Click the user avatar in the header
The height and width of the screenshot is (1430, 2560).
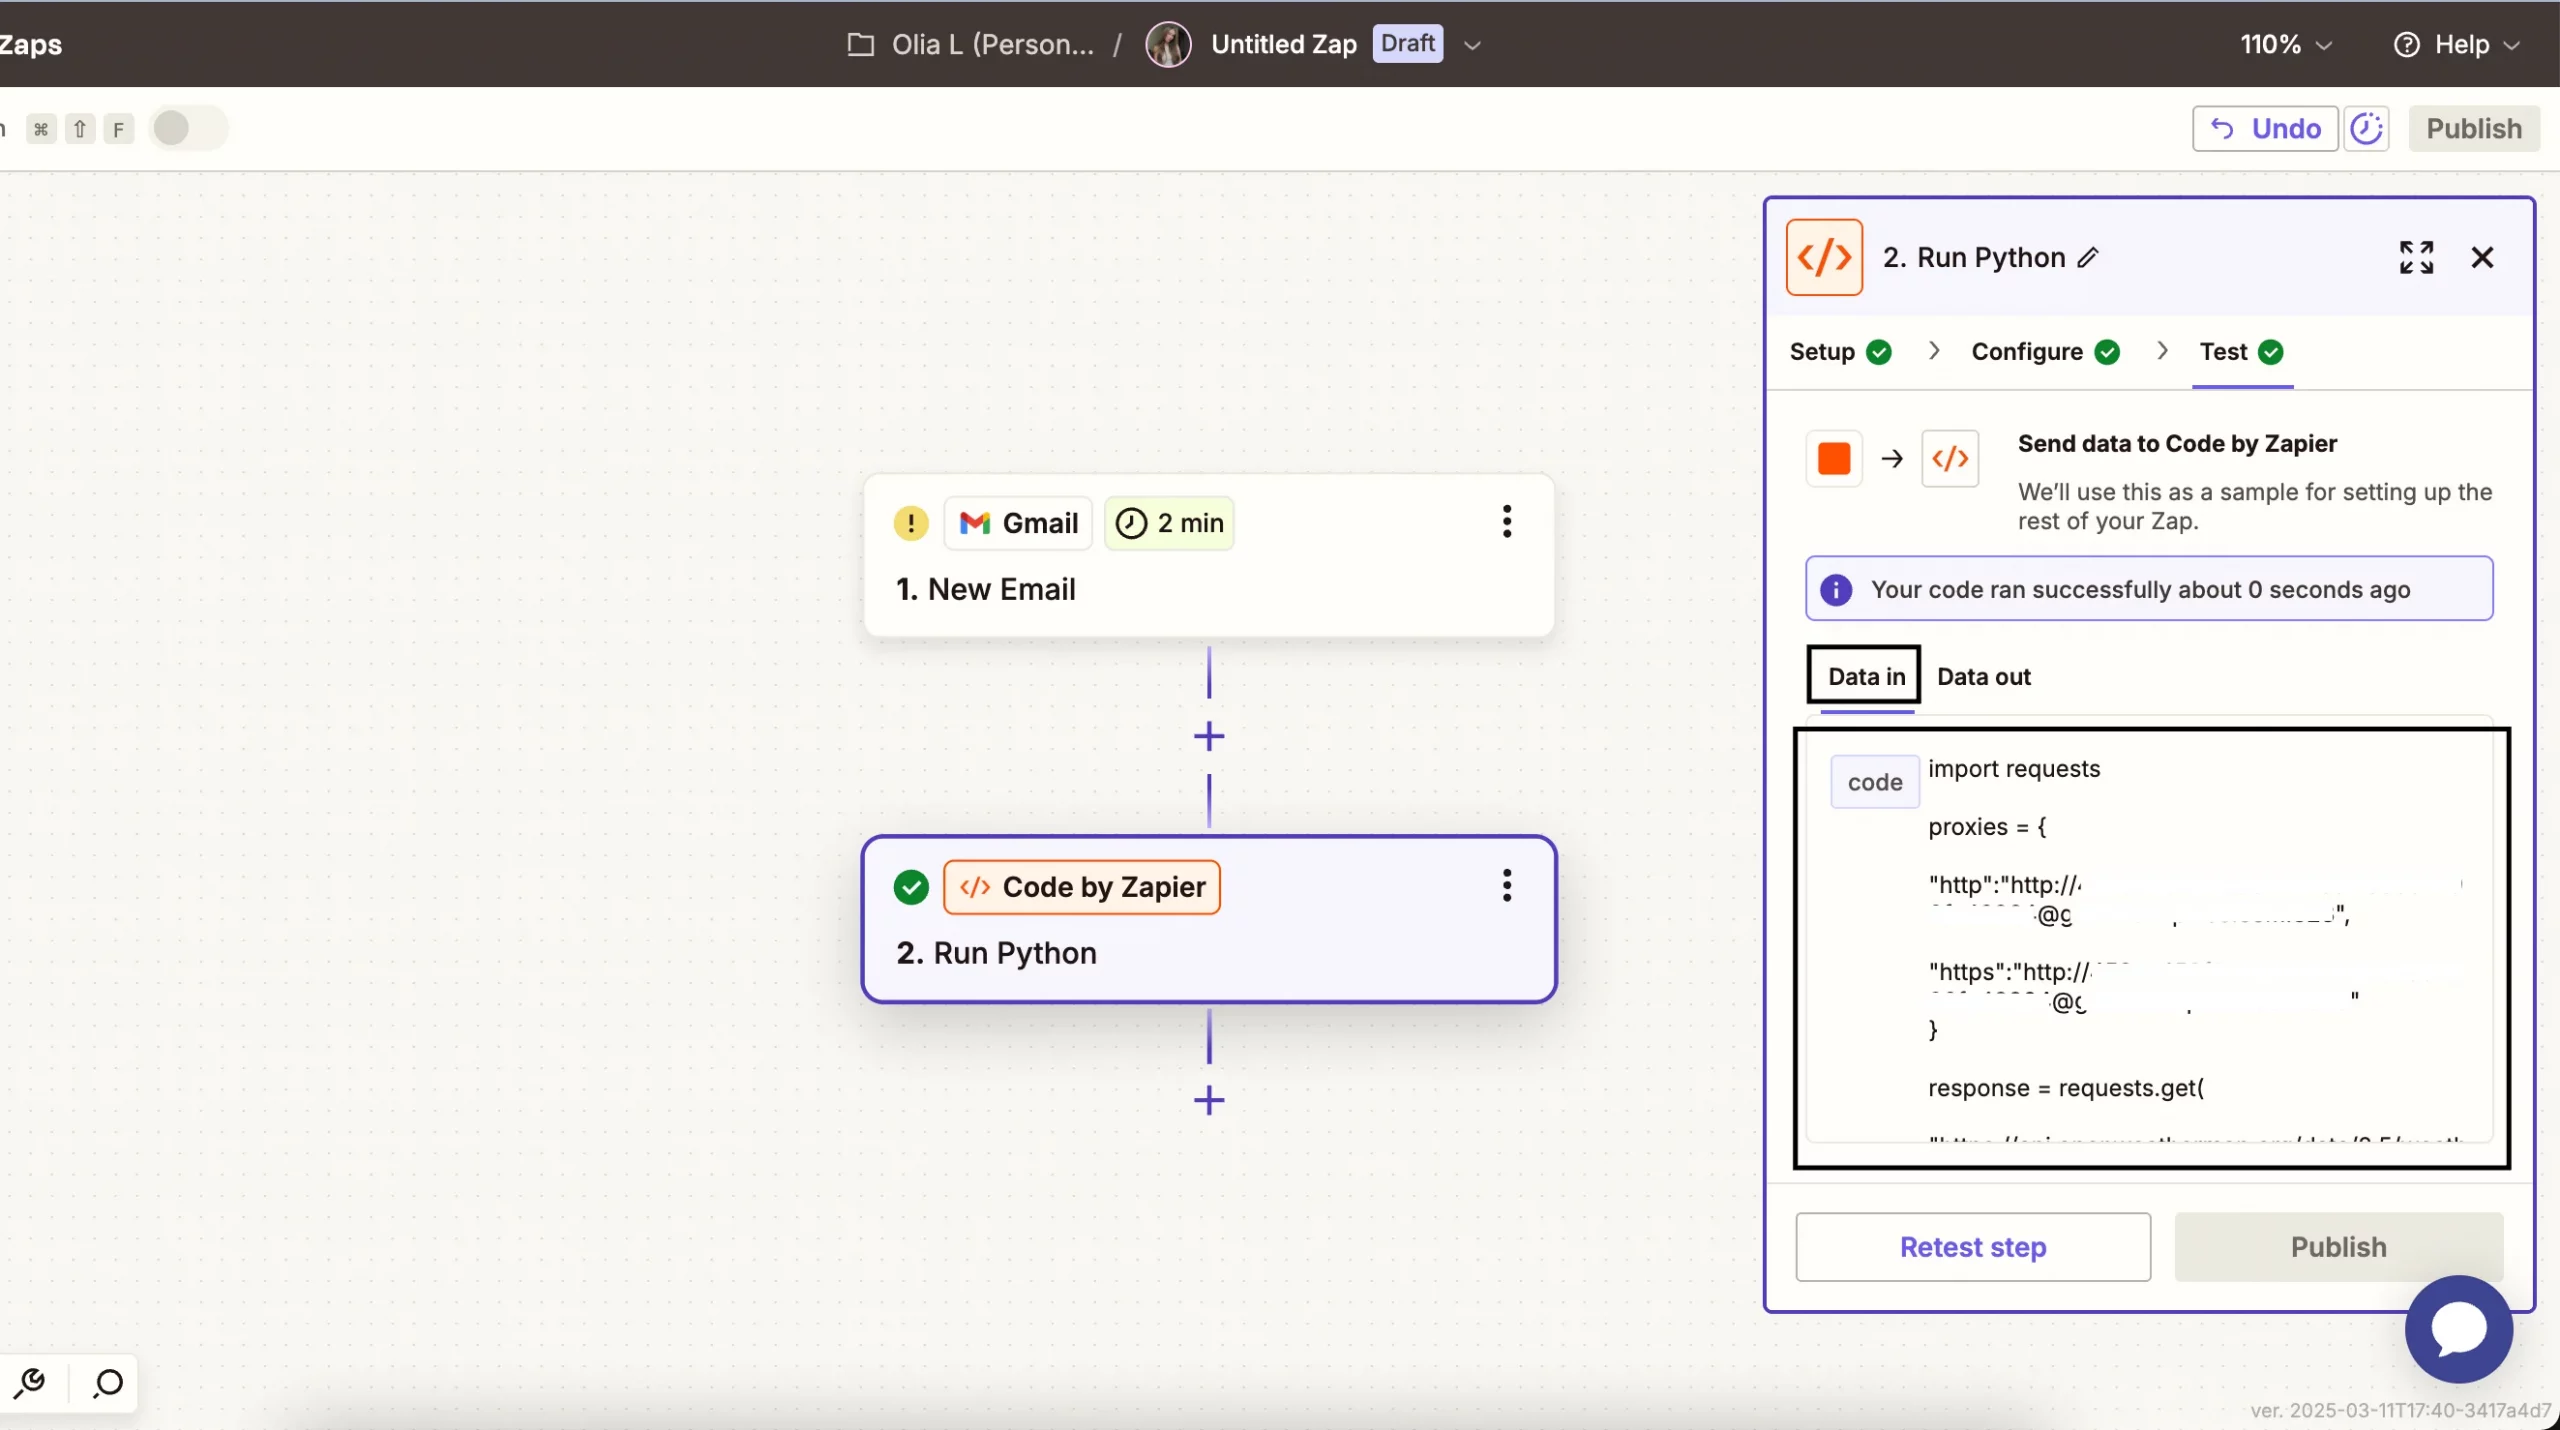(1168, 44)
